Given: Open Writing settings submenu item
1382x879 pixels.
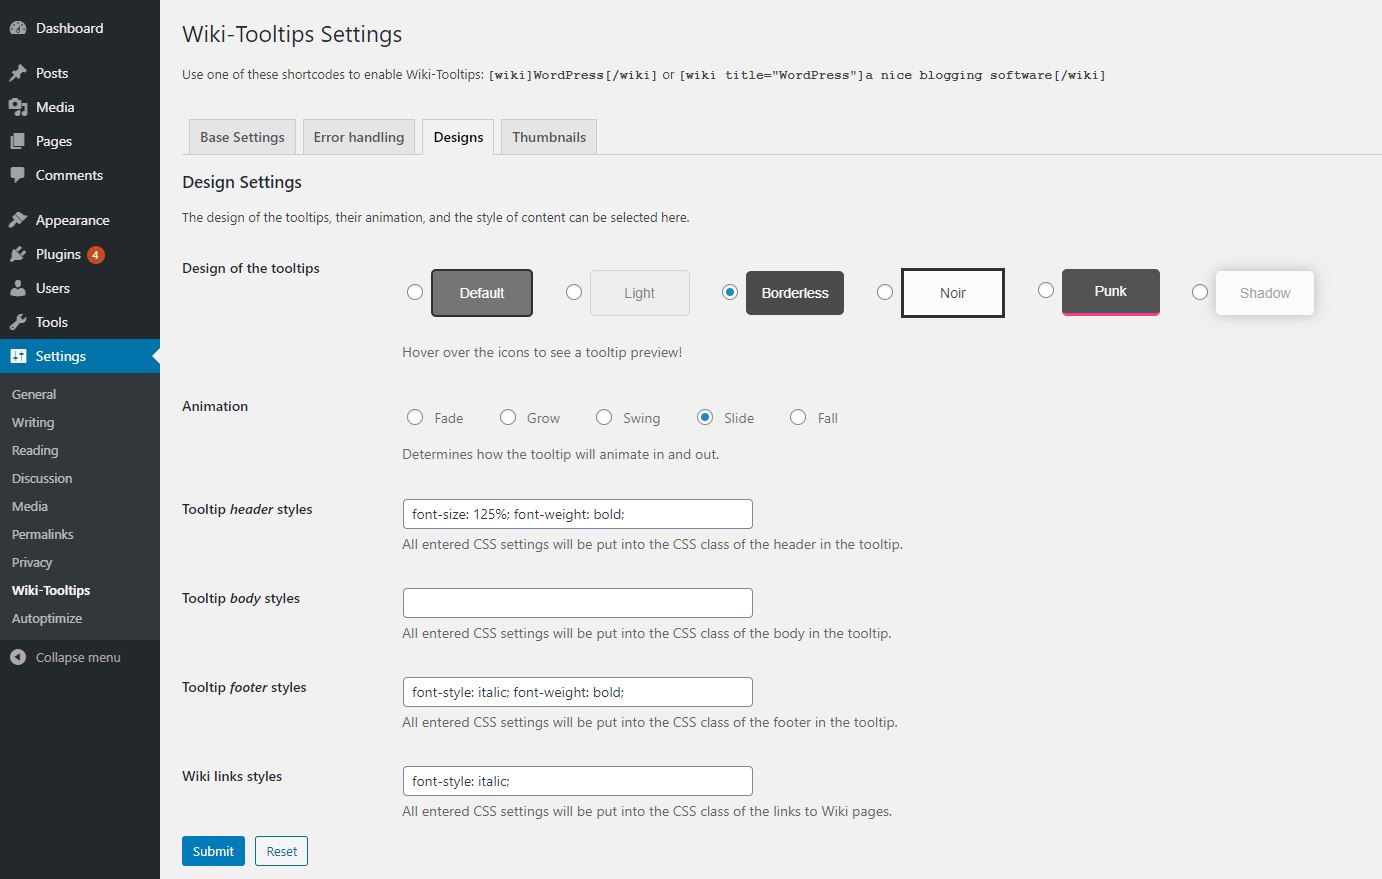Looking at the screenshot, I should (33, 422).
